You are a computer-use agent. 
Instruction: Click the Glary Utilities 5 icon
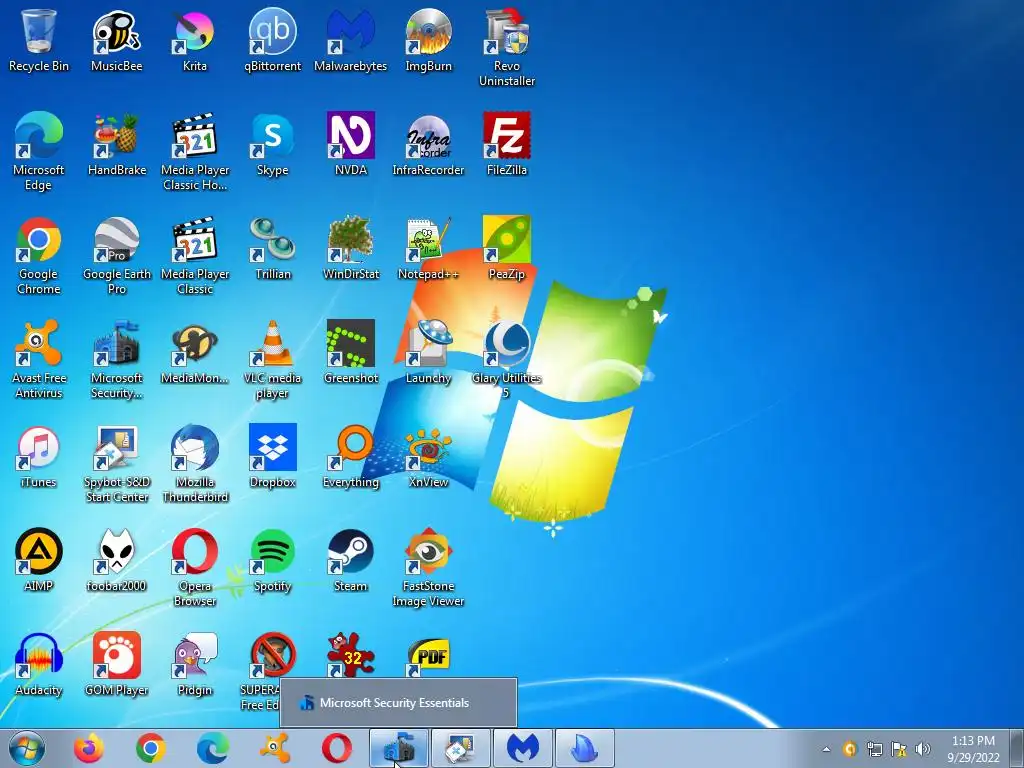pyautogui.click(x=507, y=360)
